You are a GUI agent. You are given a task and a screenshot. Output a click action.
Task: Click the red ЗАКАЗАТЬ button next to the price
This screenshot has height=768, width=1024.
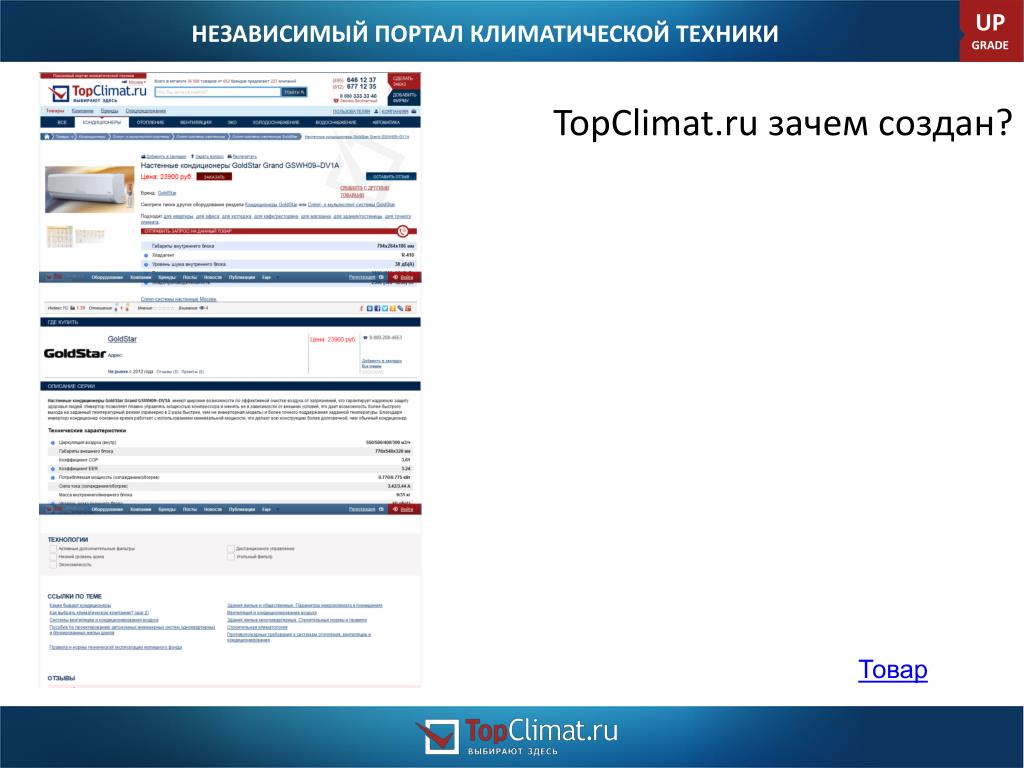214,176
